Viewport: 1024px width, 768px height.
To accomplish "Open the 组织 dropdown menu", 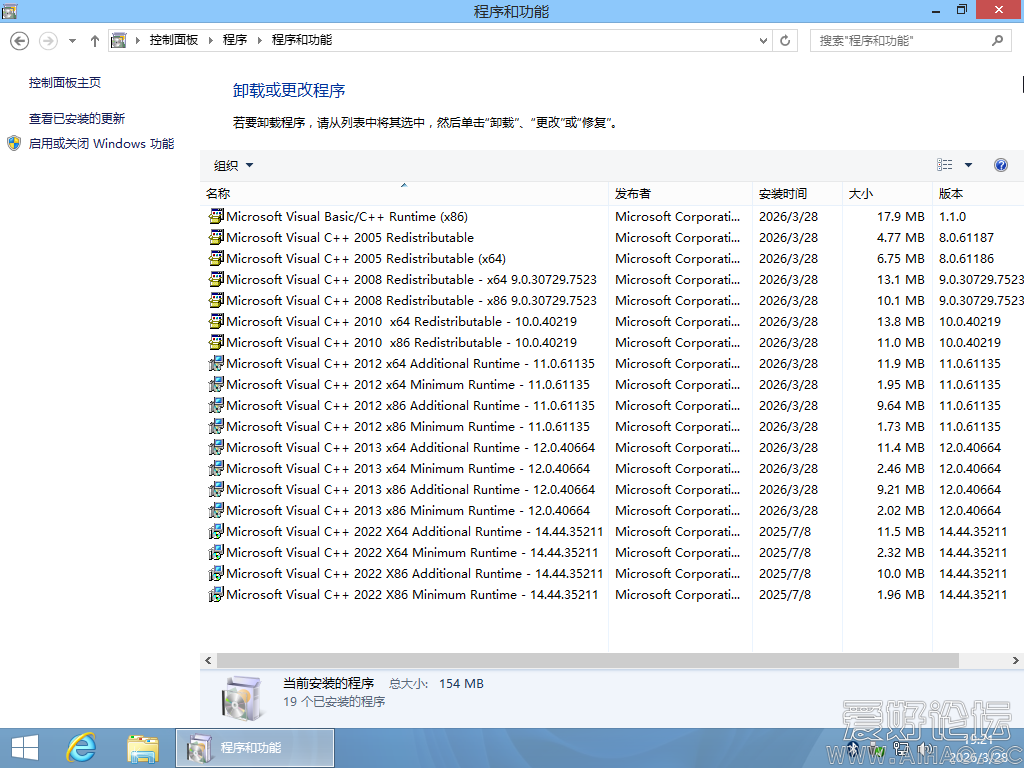I will point(233,166).
